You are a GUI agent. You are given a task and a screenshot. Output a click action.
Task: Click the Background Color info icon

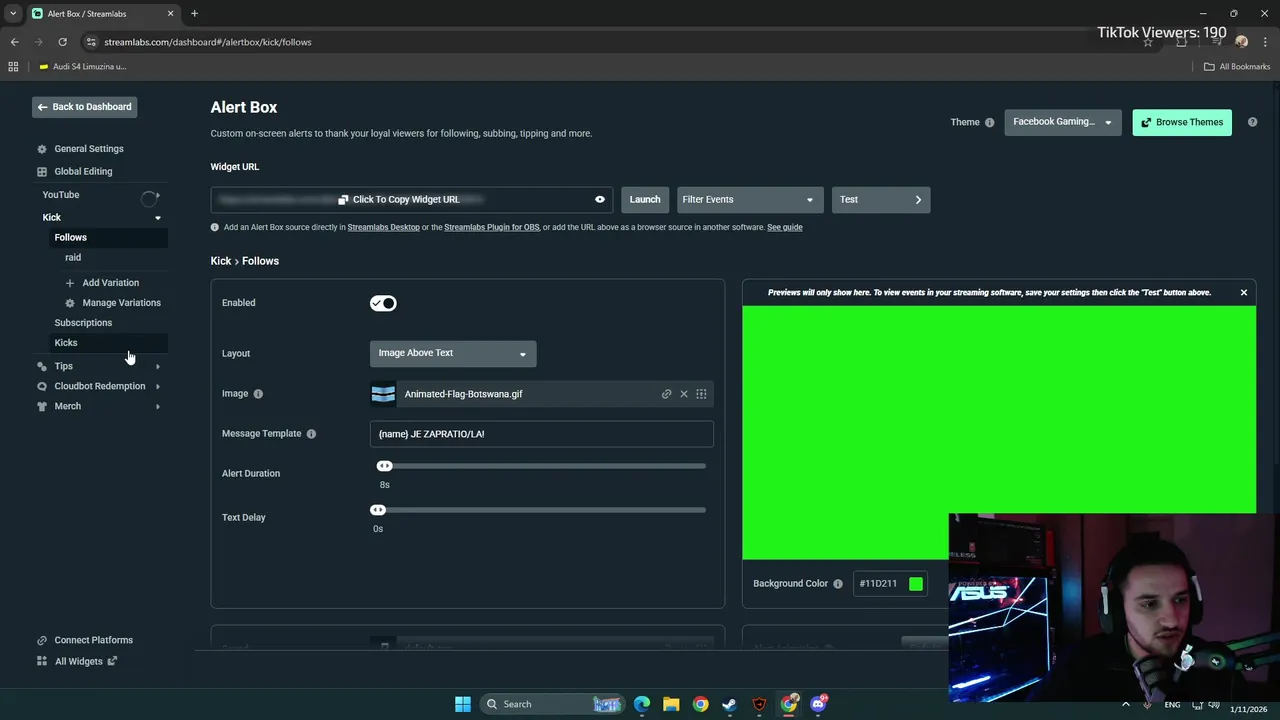[838, 584]
